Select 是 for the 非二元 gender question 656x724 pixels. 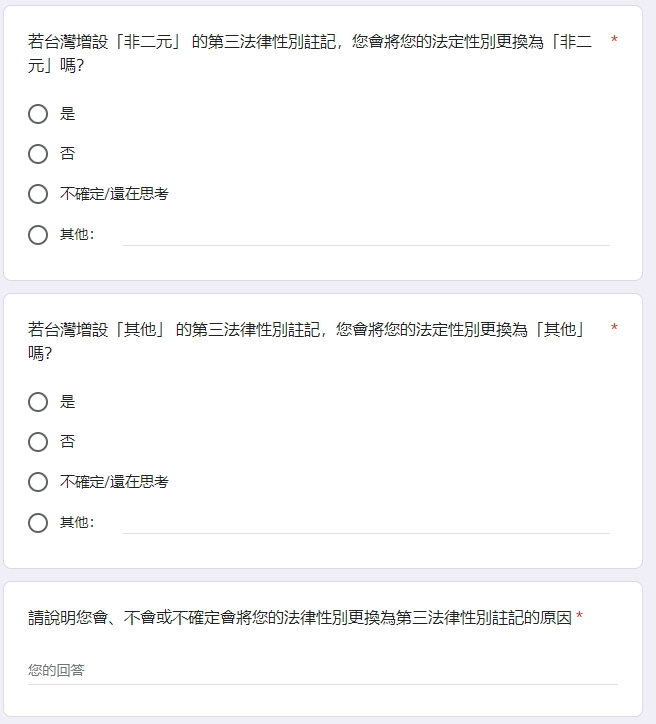point(38,114)
